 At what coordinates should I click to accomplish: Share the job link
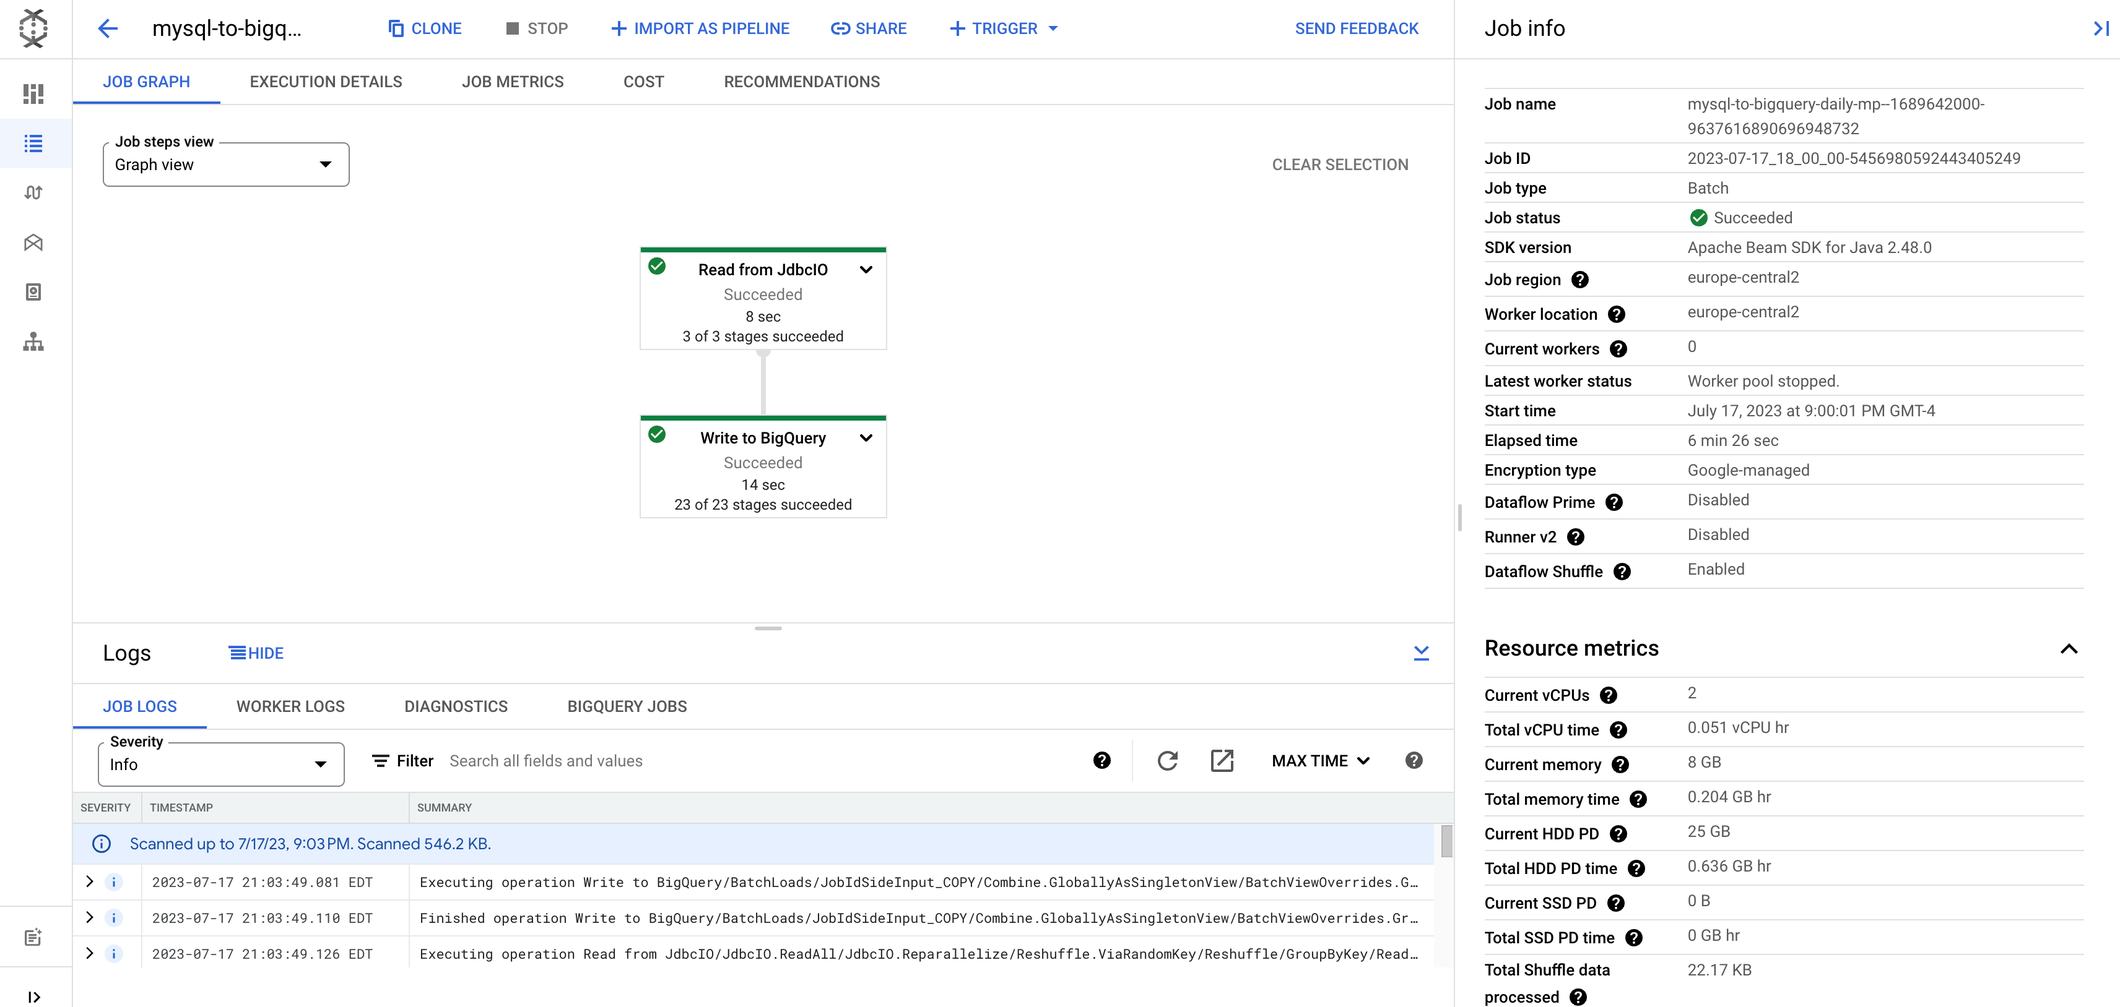click(869, 29)
